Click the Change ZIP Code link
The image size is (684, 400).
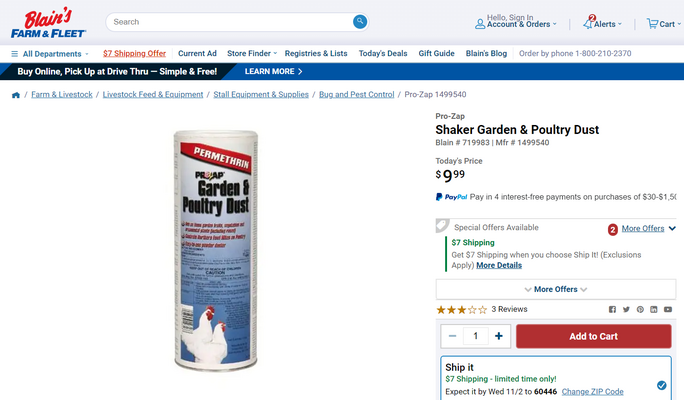point(592,391)
